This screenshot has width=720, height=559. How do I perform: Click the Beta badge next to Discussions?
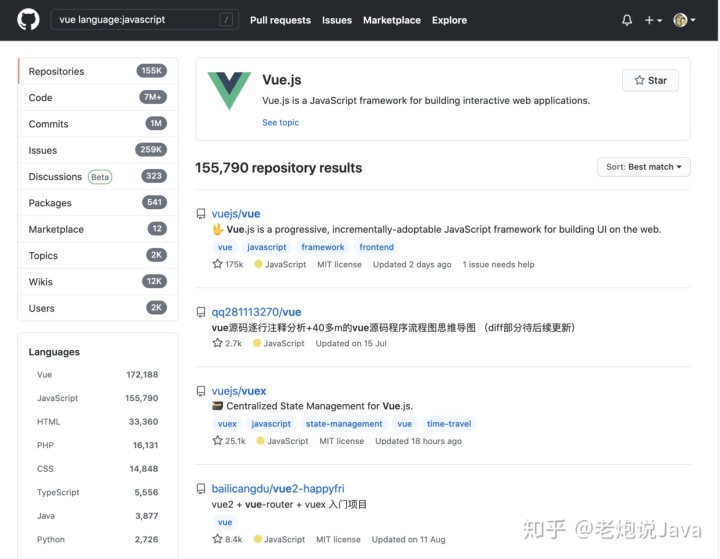(x=100, y=177)
